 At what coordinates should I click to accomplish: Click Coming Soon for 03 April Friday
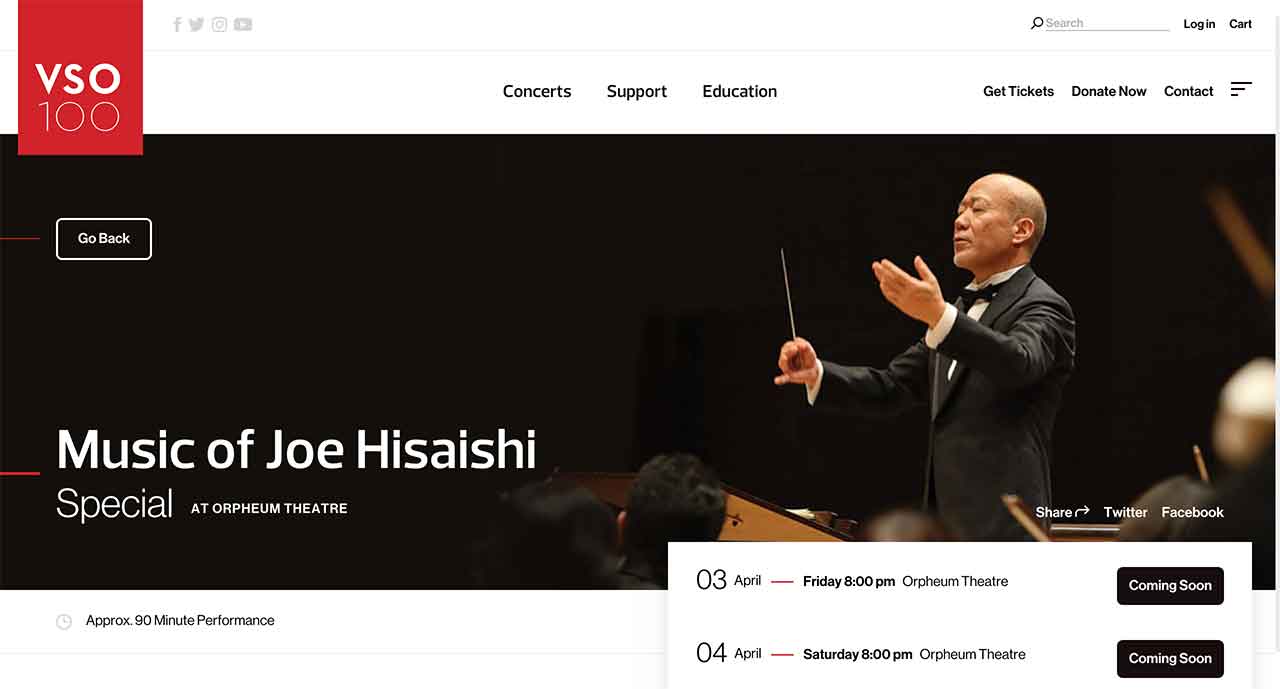click(x=1170, y=586)
